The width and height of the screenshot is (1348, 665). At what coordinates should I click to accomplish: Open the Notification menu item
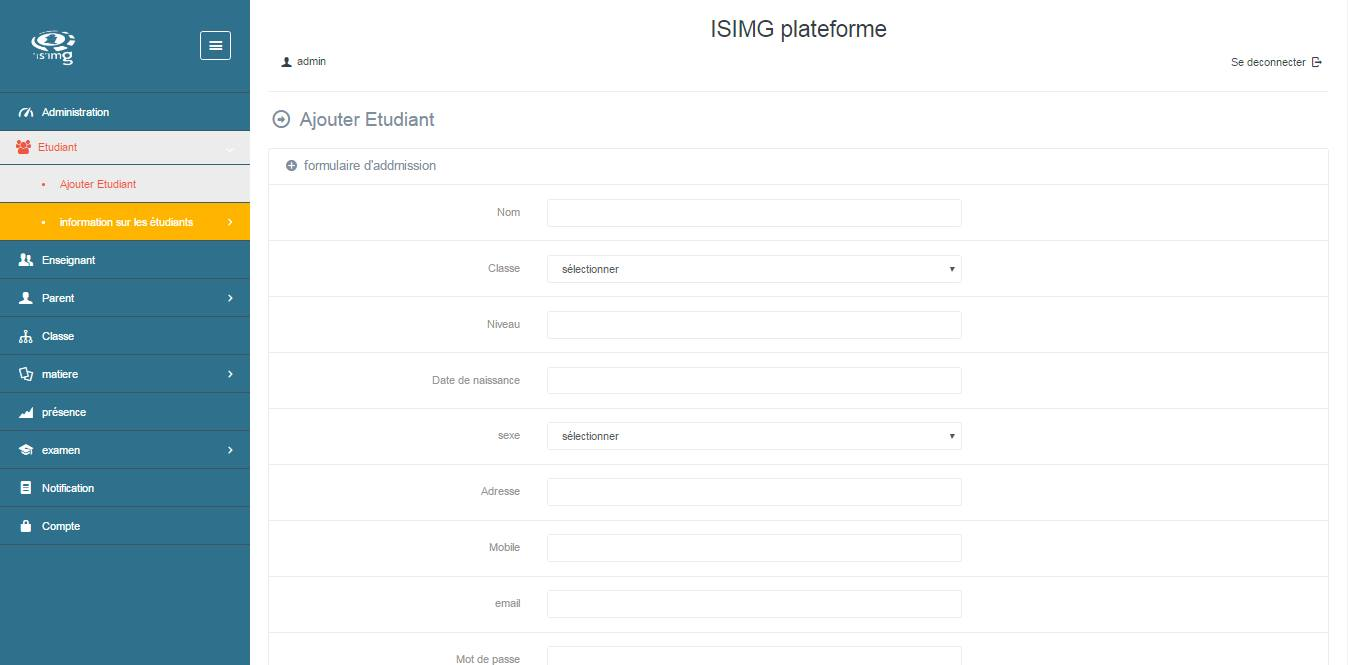125,488
